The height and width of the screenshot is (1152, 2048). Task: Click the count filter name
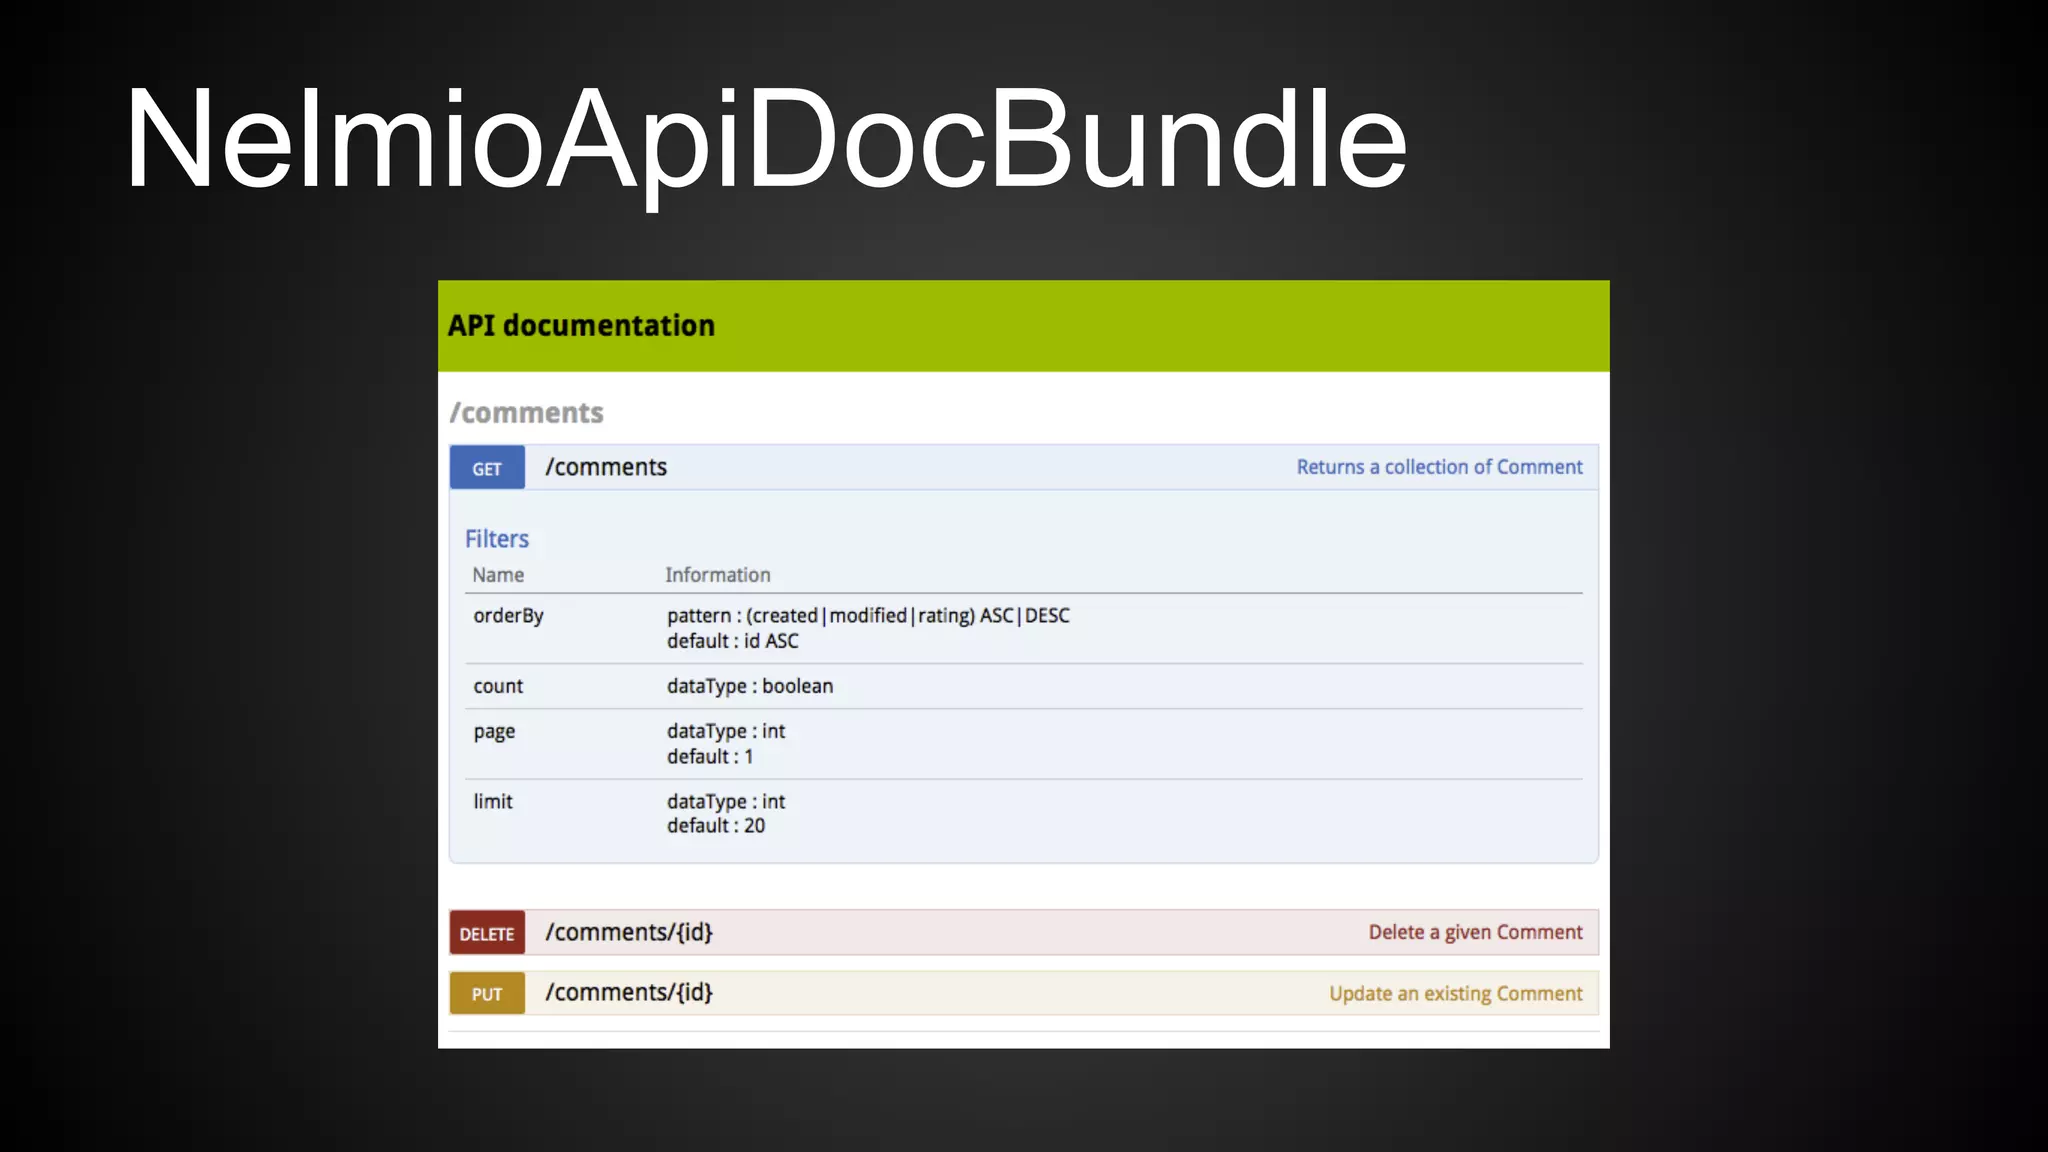pos(498,686)
